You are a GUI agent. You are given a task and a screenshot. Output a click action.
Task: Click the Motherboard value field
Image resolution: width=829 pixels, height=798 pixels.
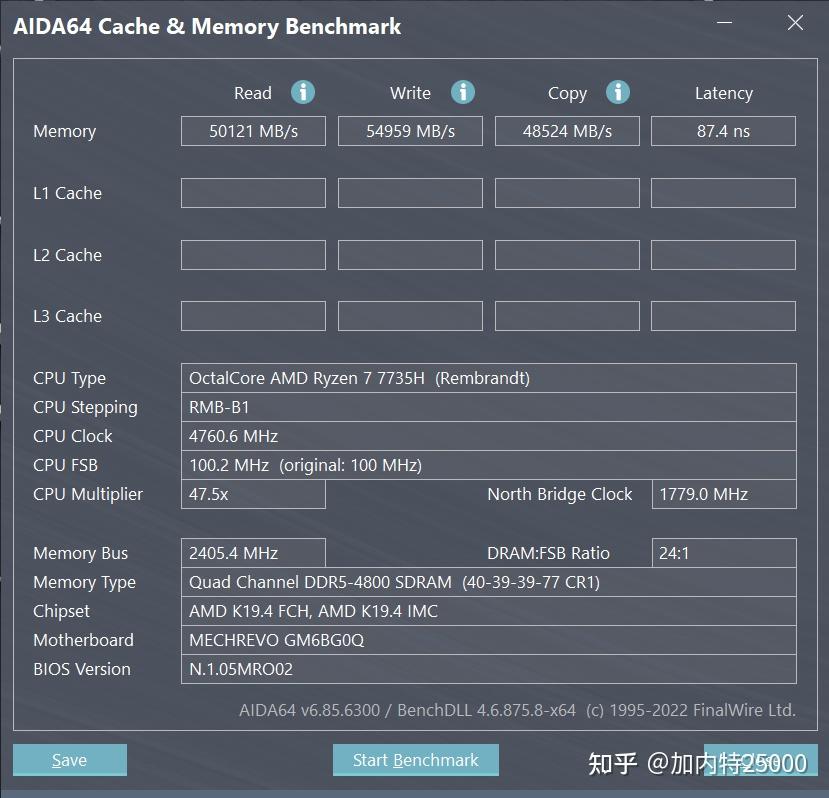click(488, 640)
